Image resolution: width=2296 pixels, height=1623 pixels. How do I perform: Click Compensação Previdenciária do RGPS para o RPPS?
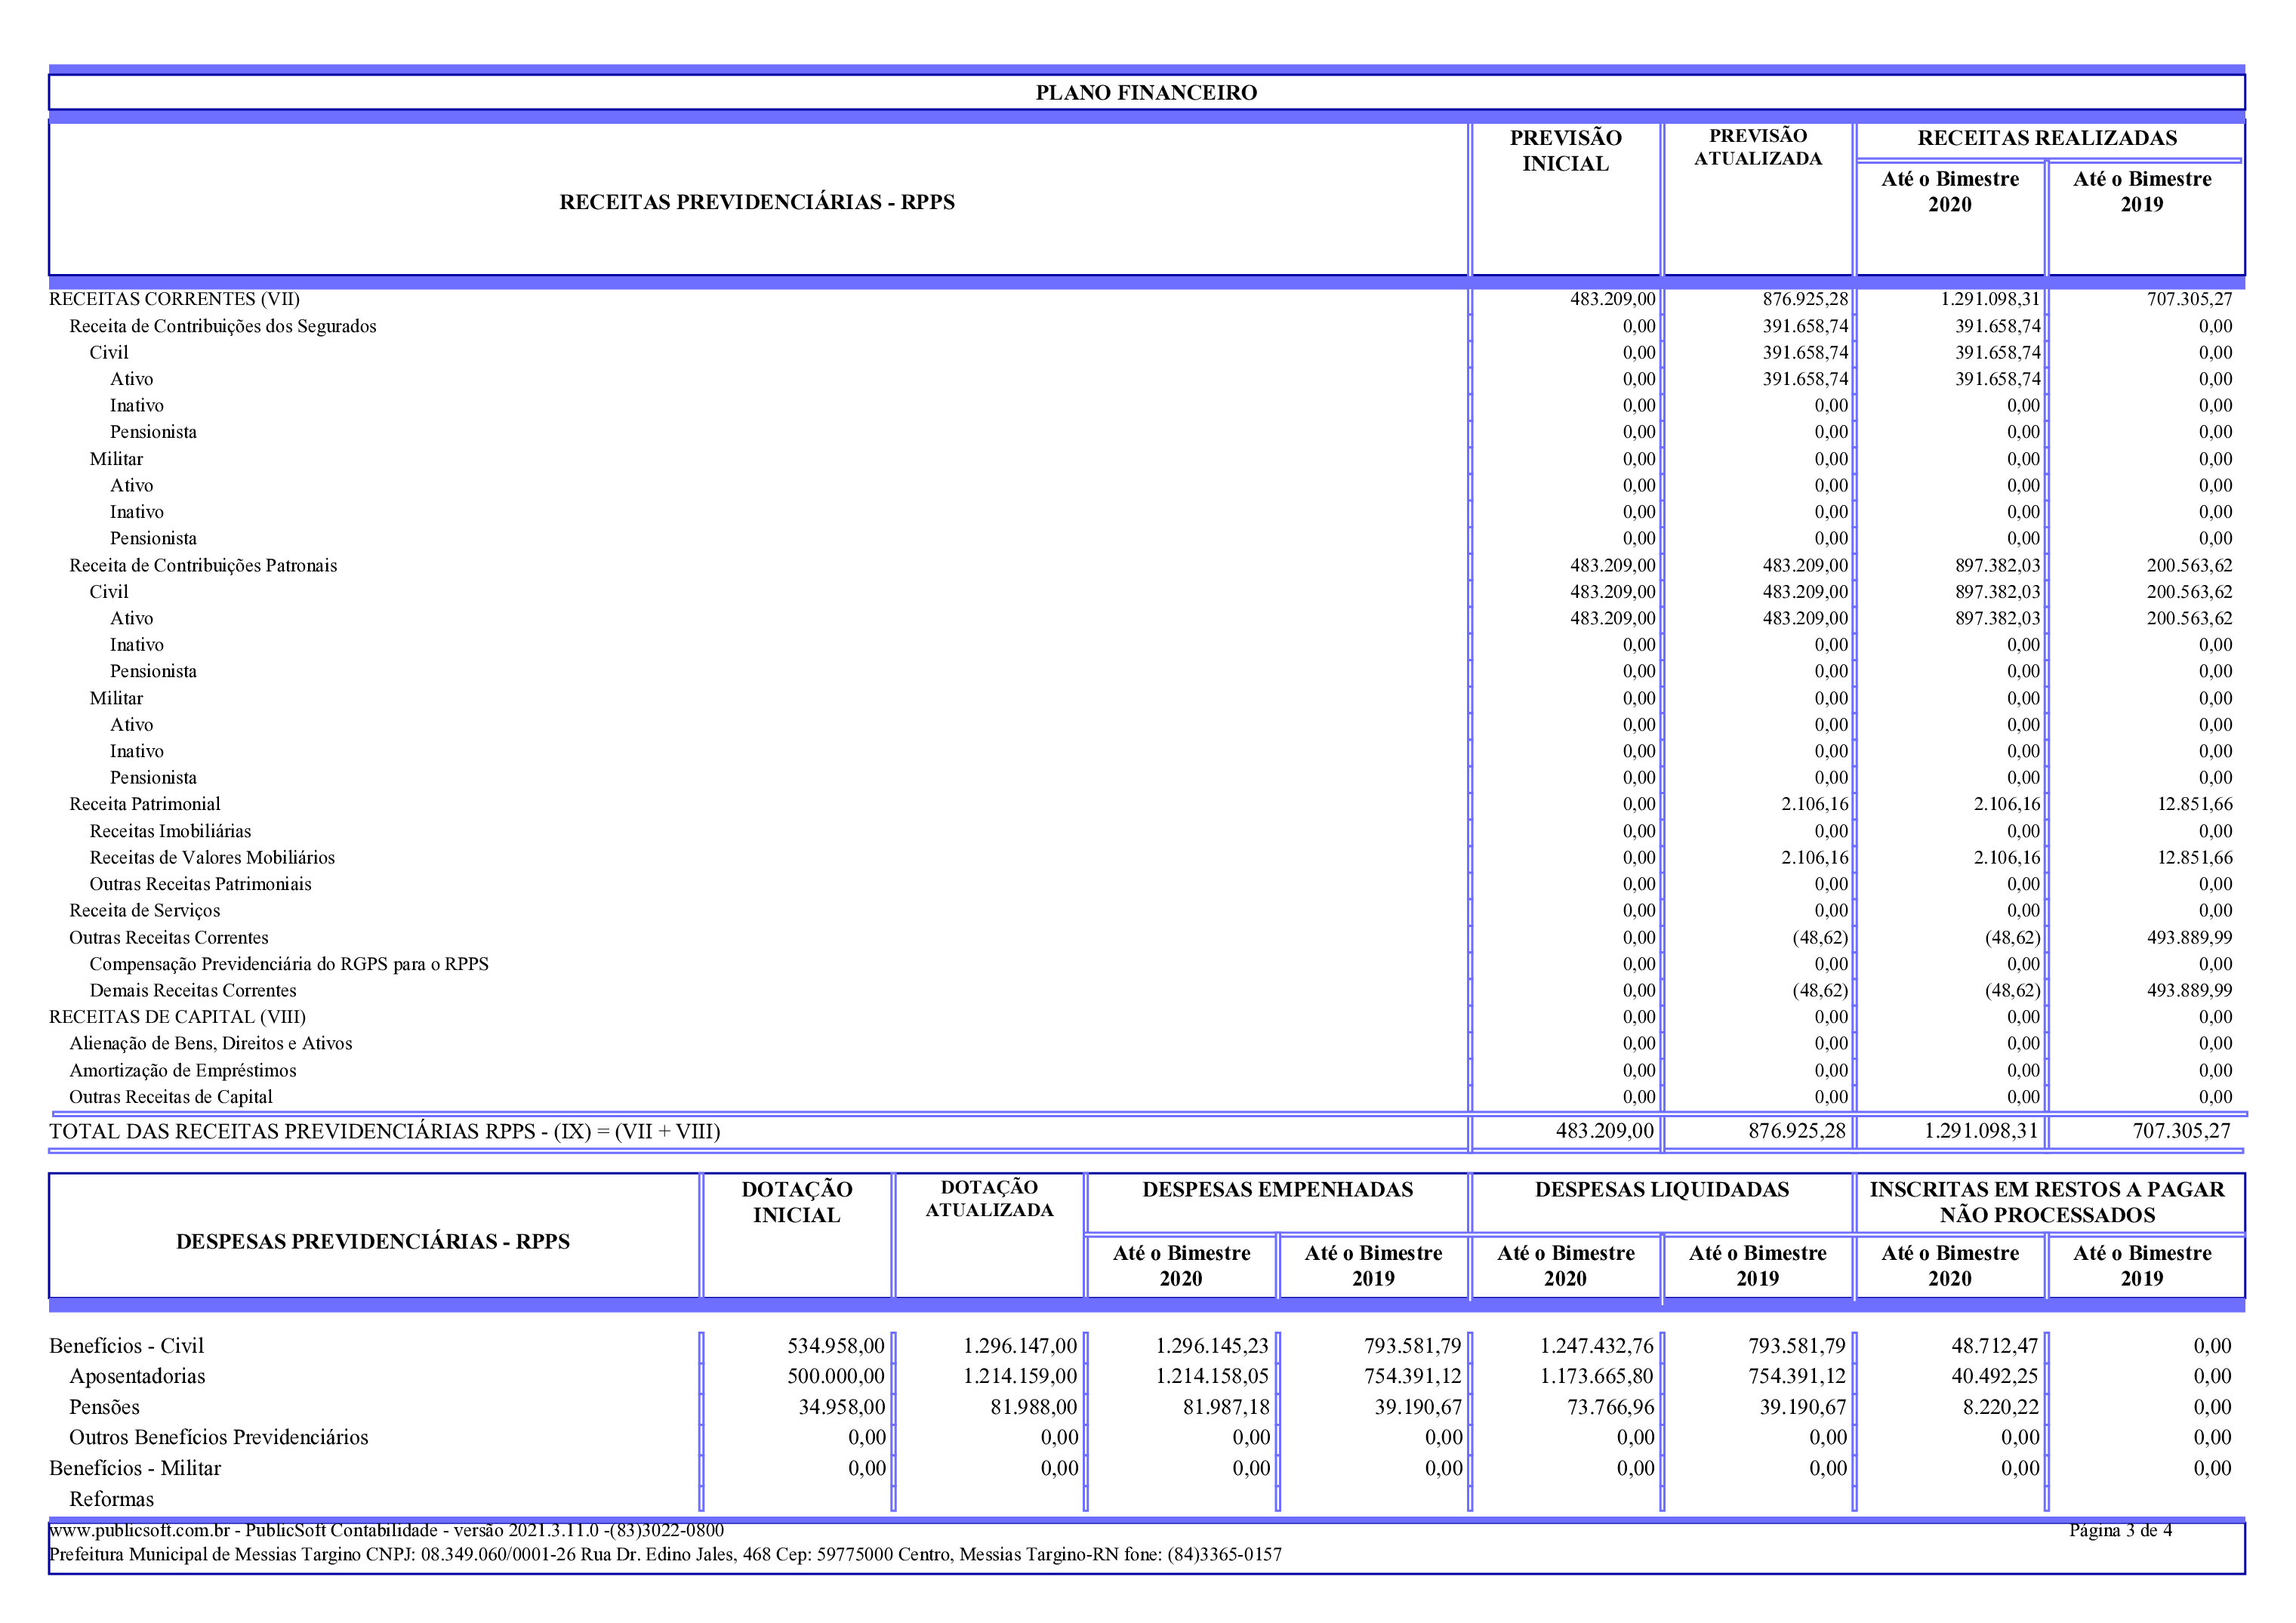[x=289, y=964]
